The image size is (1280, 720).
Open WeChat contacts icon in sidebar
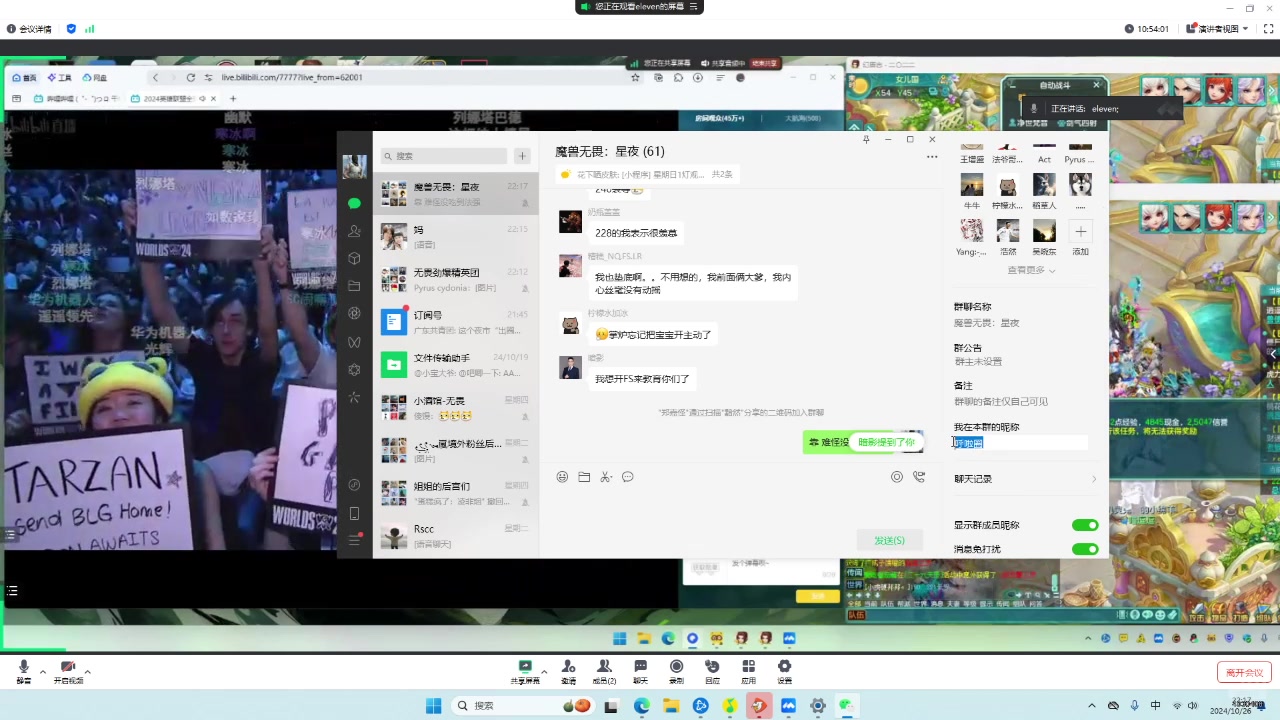[354, 231]
